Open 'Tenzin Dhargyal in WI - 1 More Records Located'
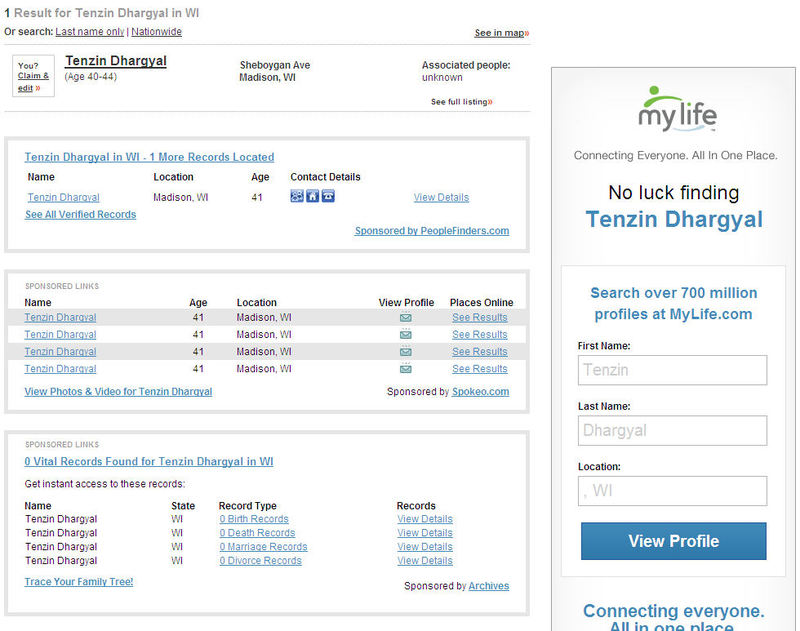 149,157
